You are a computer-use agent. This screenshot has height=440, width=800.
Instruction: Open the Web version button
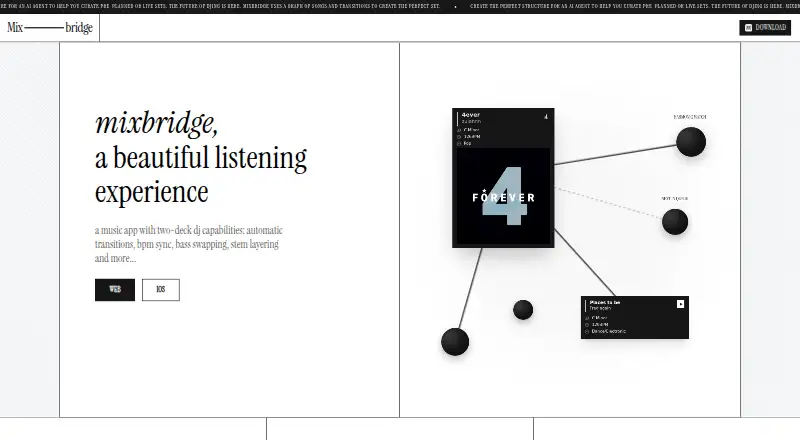tap(115, 289)
